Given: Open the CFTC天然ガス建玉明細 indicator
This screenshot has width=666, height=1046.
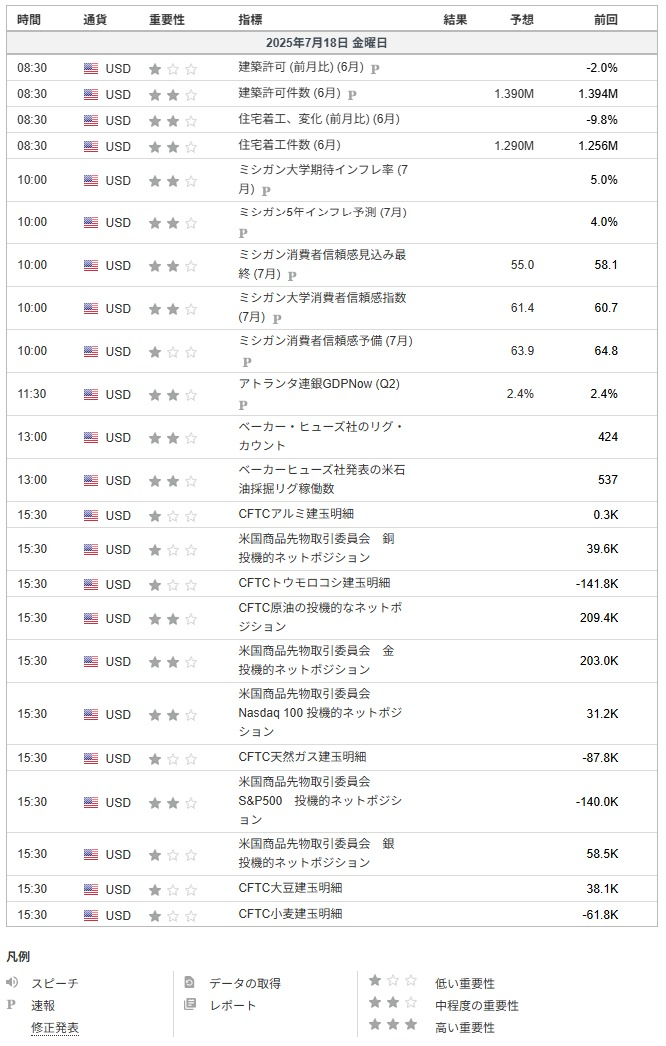Looking at the screenshot, I should [302, 757].
